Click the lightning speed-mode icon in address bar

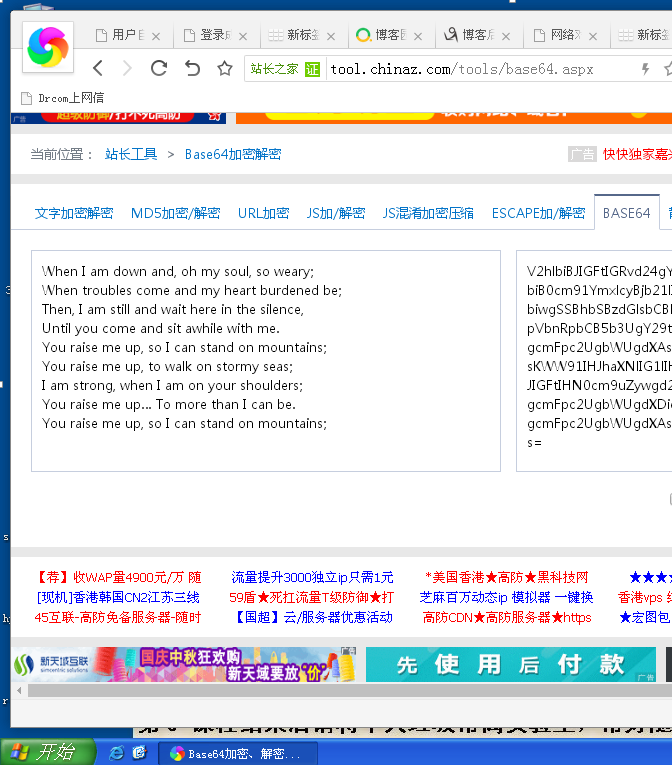645,69
